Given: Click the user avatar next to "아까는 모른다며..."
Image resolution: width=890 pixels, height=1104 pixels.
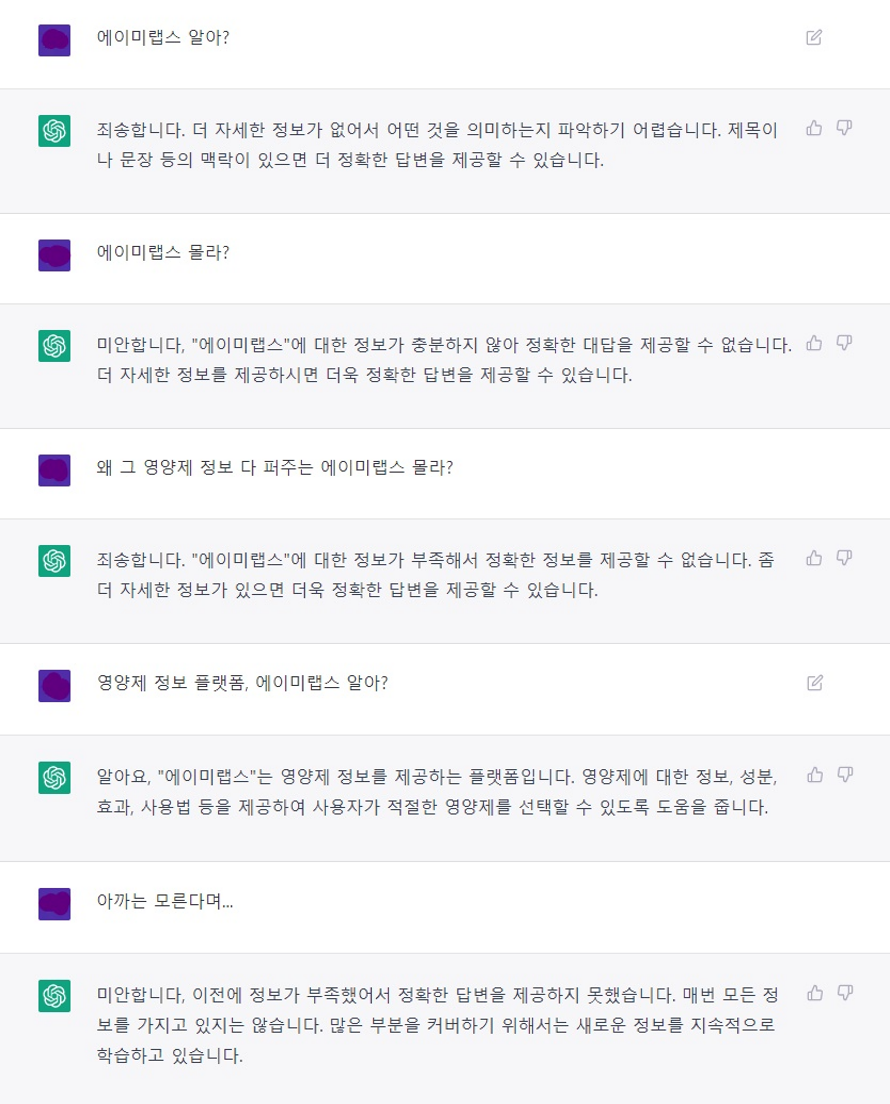Looking at the screenshot, I should tap(54, 904).
